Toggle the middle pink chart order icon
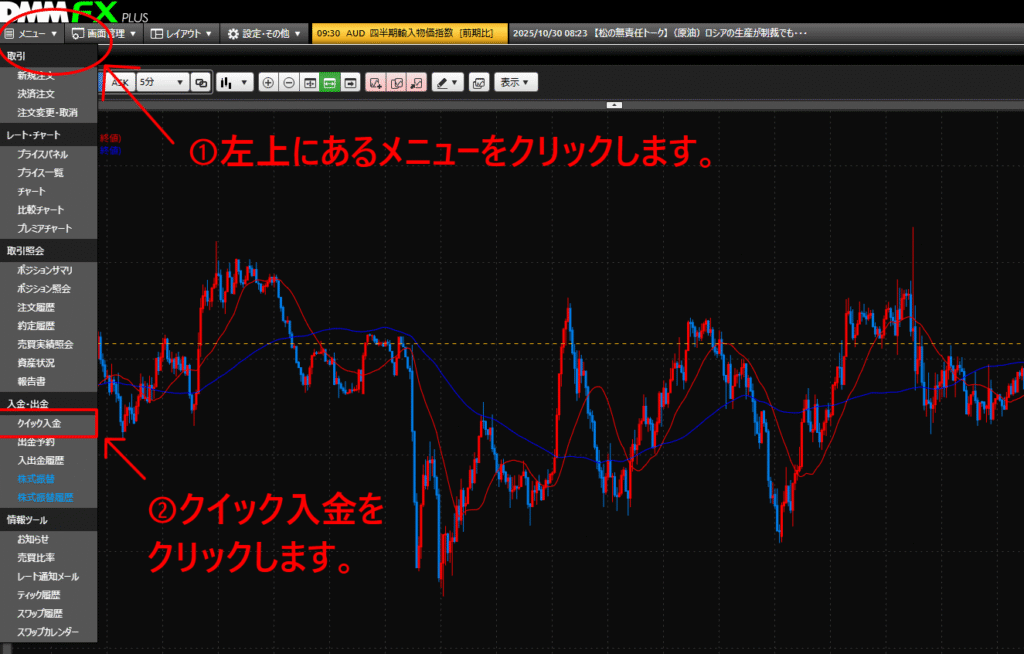The width and height of the screenshot is (1024, 654). (396, 82)
